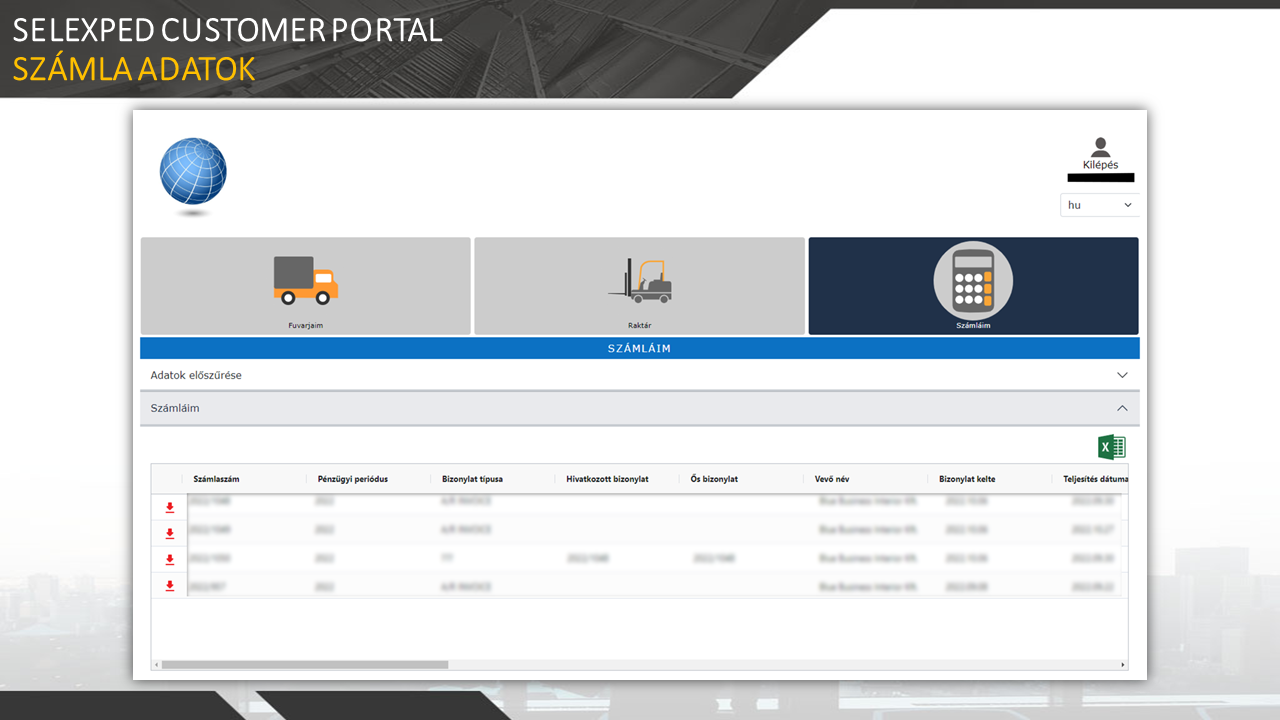Click the user profile silhouette icon

click(1100, 147)
